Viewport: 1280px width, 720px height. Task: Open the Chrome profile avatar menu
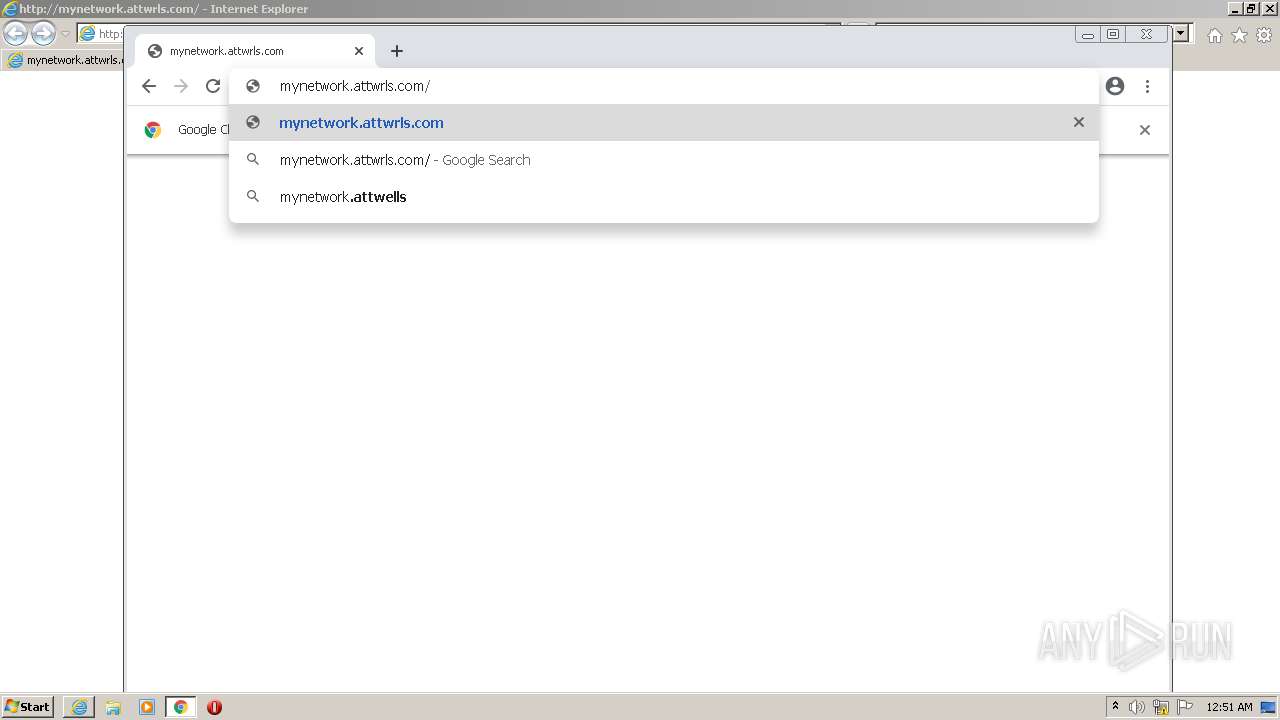[1115, 86]
